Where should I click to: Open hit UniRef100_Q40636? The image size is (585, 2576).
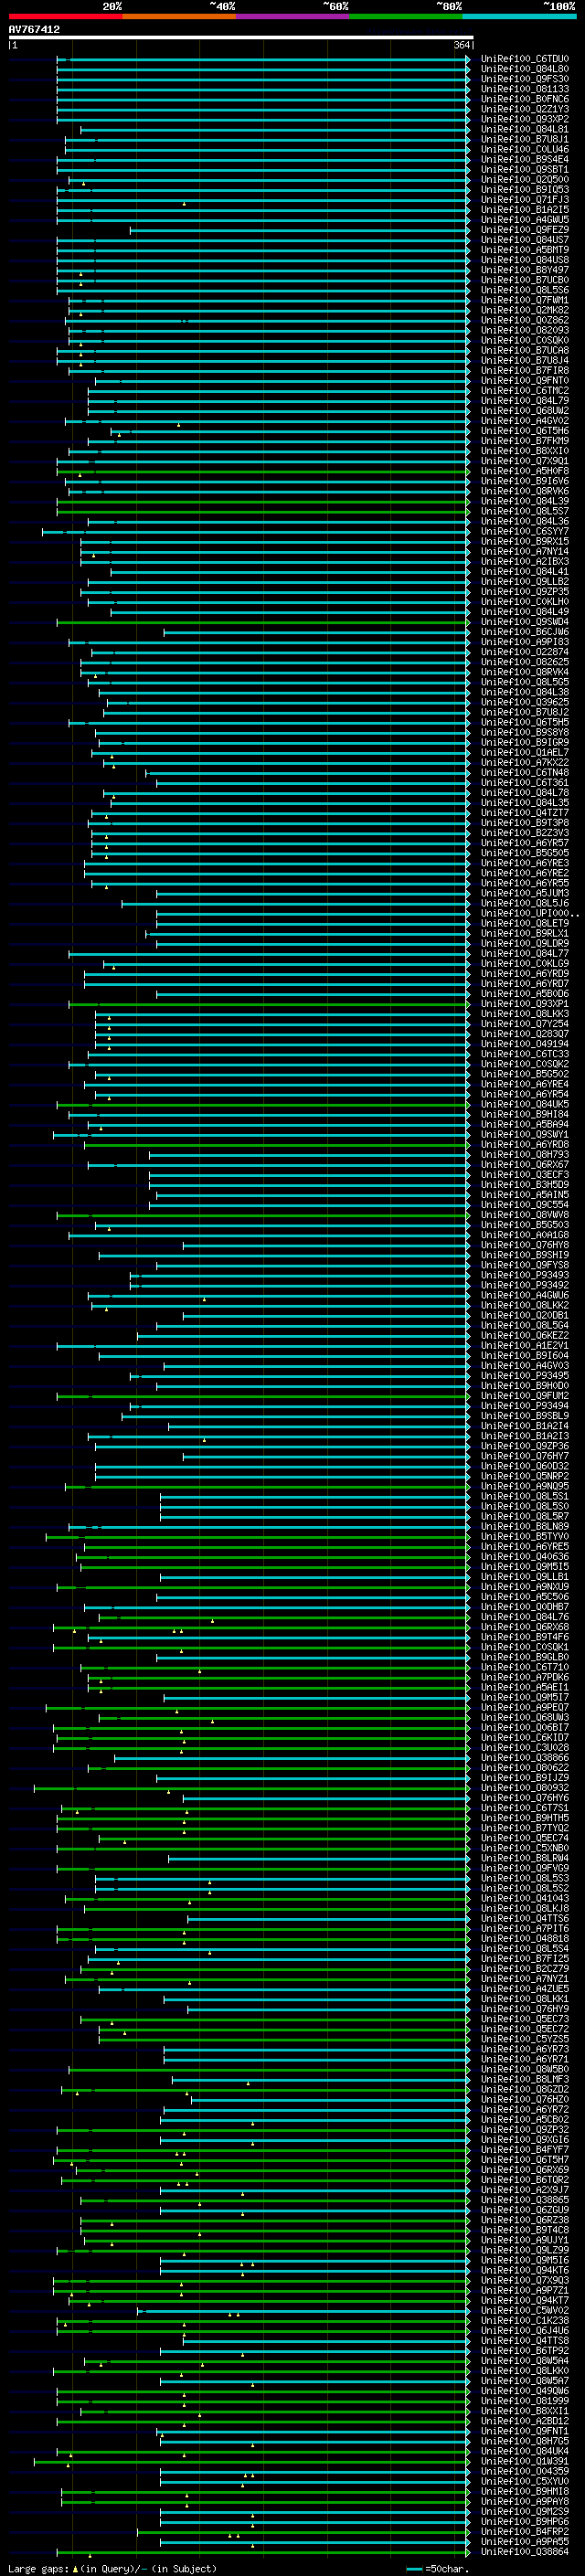pyautogui.click(x=525, y=1557)
